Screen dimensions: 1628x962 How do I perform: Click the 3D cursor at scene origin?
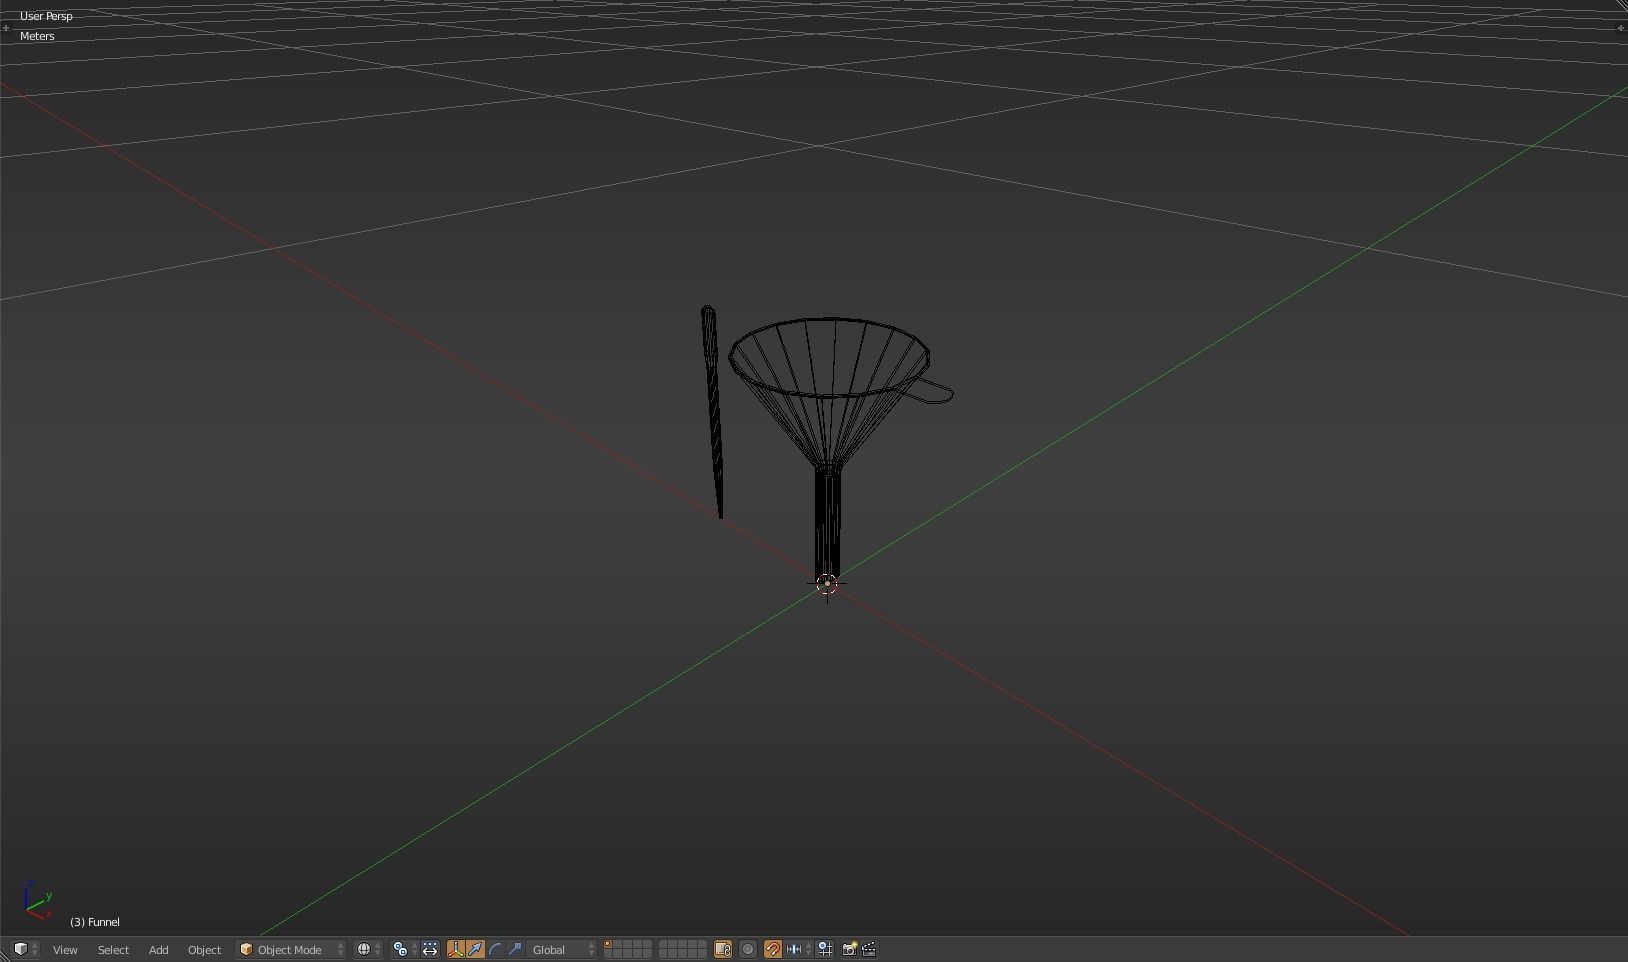pyautogui.click(x=827, y=584)
